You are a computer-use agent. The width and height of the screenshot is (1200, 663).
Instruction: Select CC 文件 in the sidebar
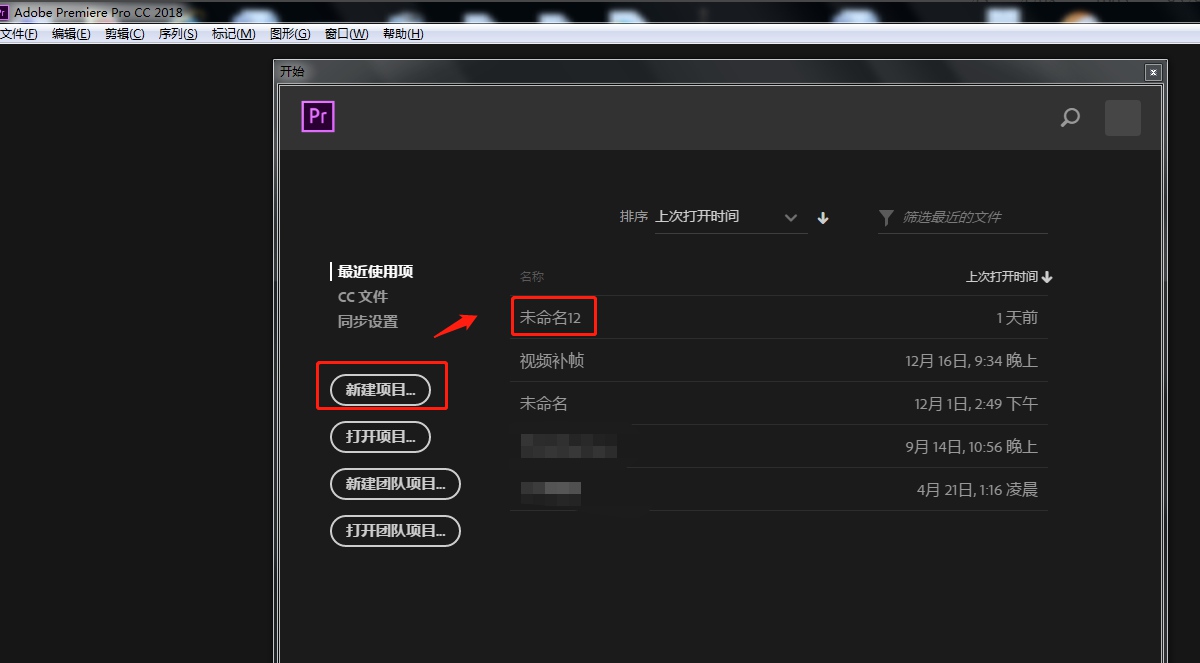click(362, 297)
